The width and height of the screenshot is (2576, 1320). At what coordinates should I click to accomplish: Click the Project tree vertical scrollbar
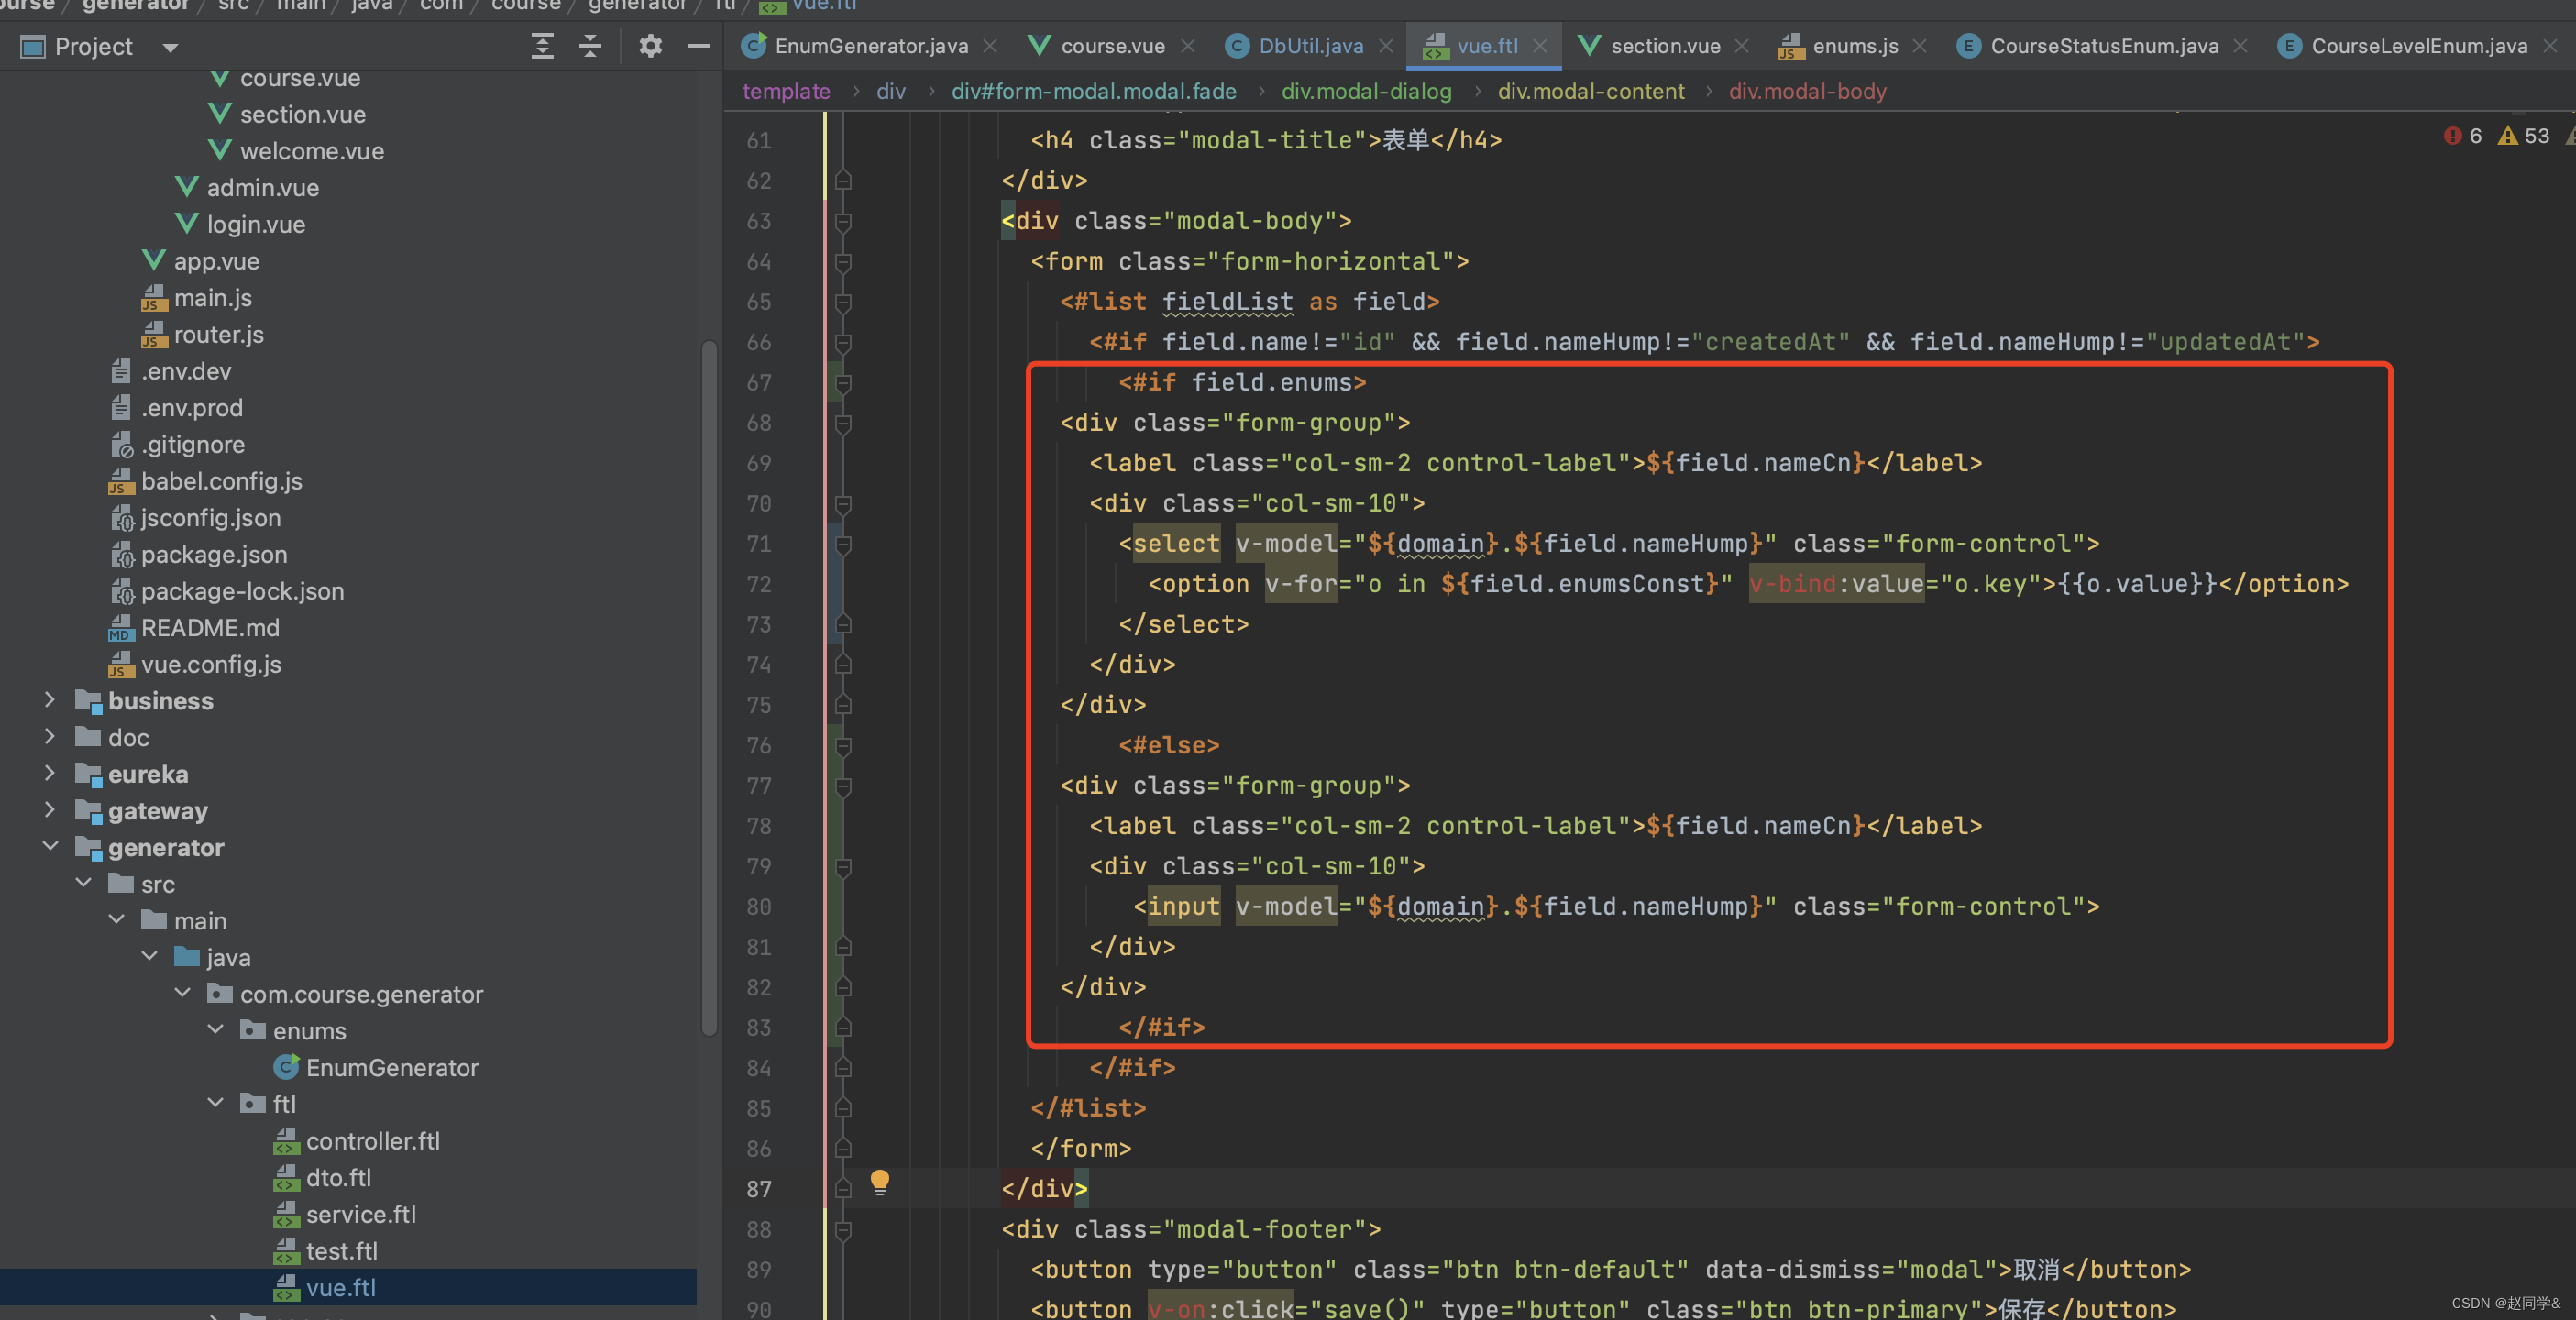coord(709,690)
